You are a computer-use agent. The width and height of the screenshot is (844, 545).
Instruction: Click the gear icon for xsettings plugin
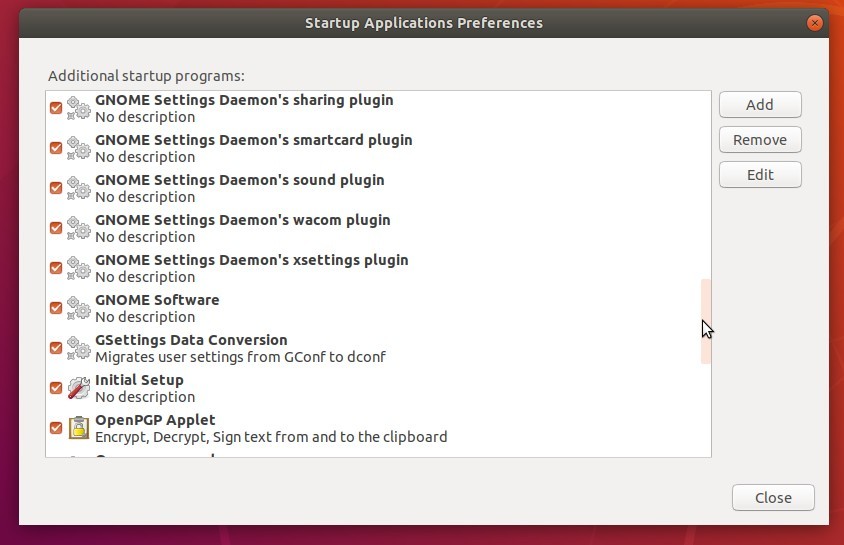79,268
